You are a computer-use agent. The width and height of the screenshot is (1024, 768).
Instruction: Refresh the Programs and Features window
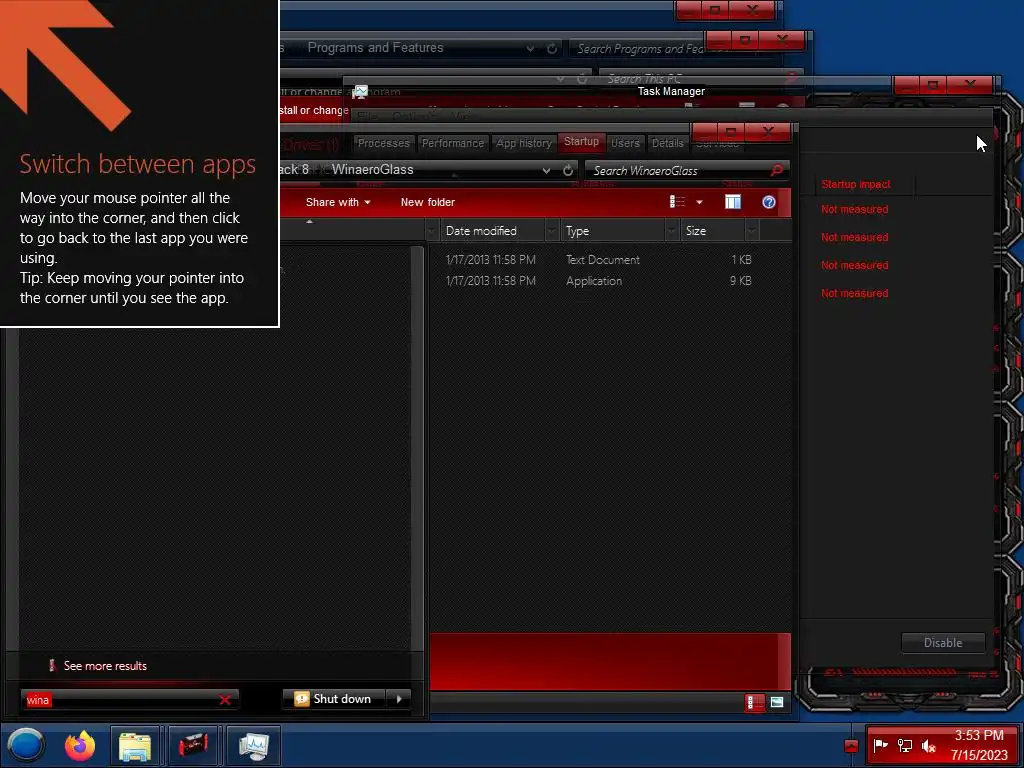point(552,48)
